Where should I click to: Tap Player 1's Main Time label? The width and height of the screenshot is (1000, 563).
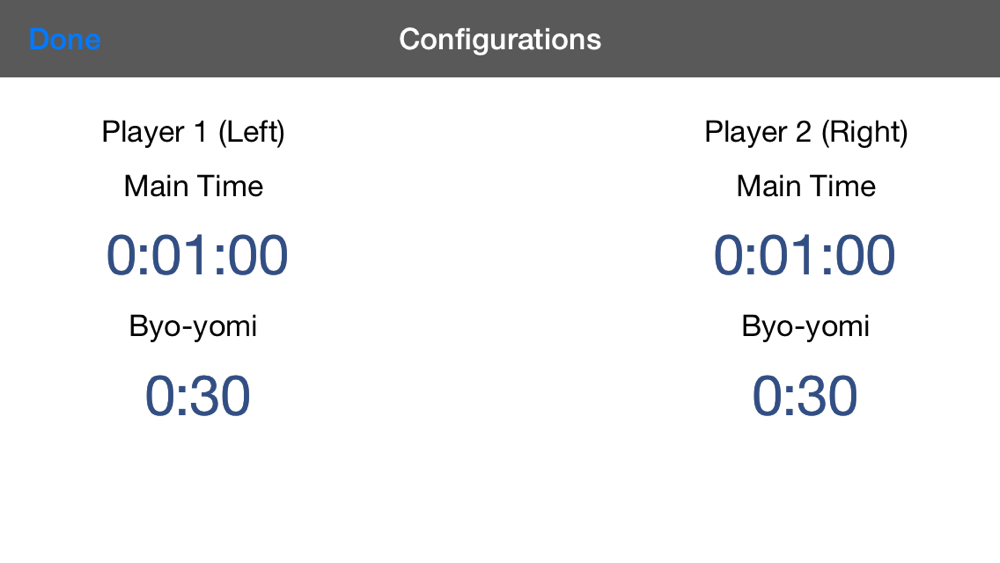pos(193,186)
